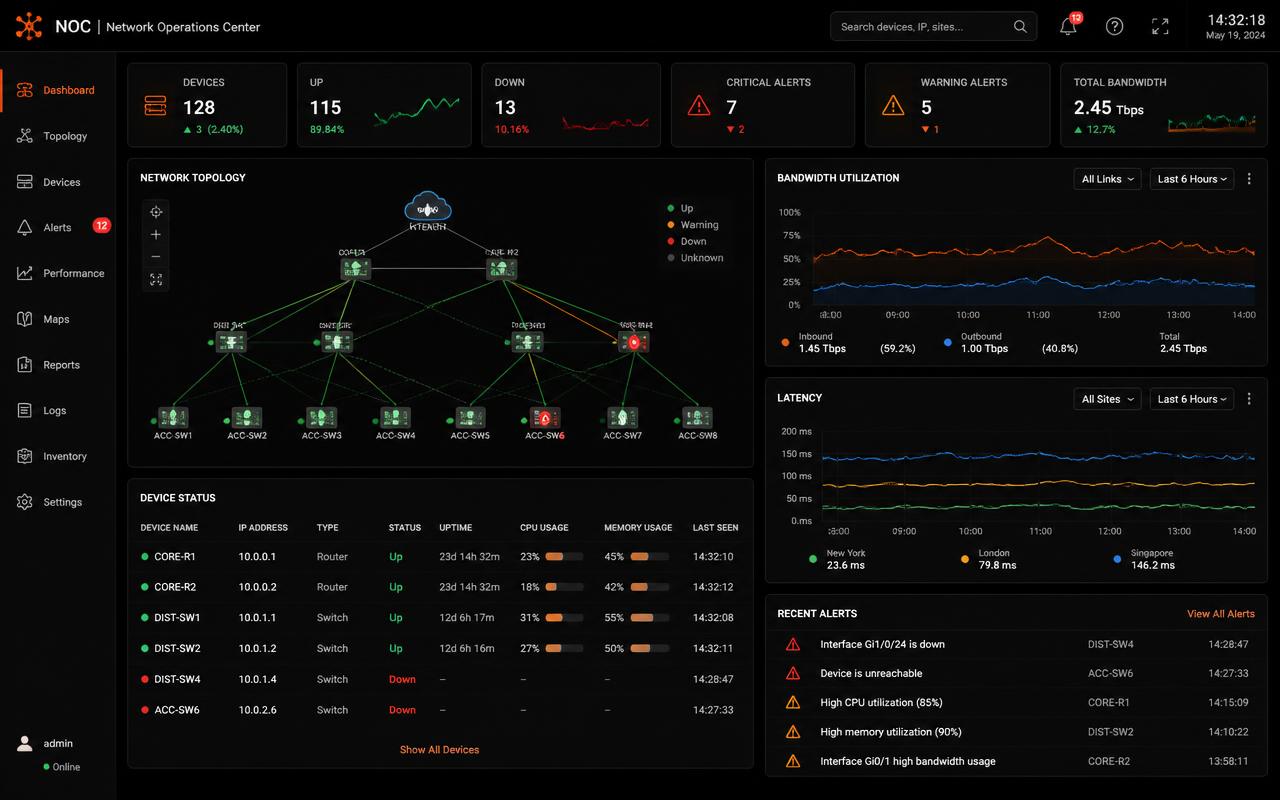Recenter topology with the crosshair icon
The width and height of the screenshot is (1280, 800).
tap(156, 212)
